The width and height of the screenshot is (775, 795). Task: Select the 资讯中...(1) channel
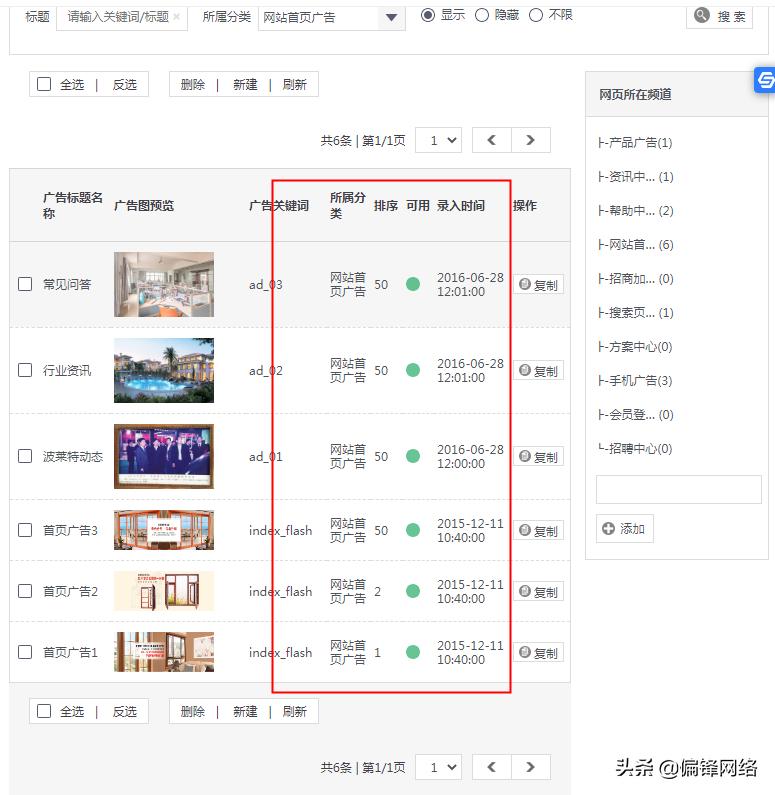point(636,176)
